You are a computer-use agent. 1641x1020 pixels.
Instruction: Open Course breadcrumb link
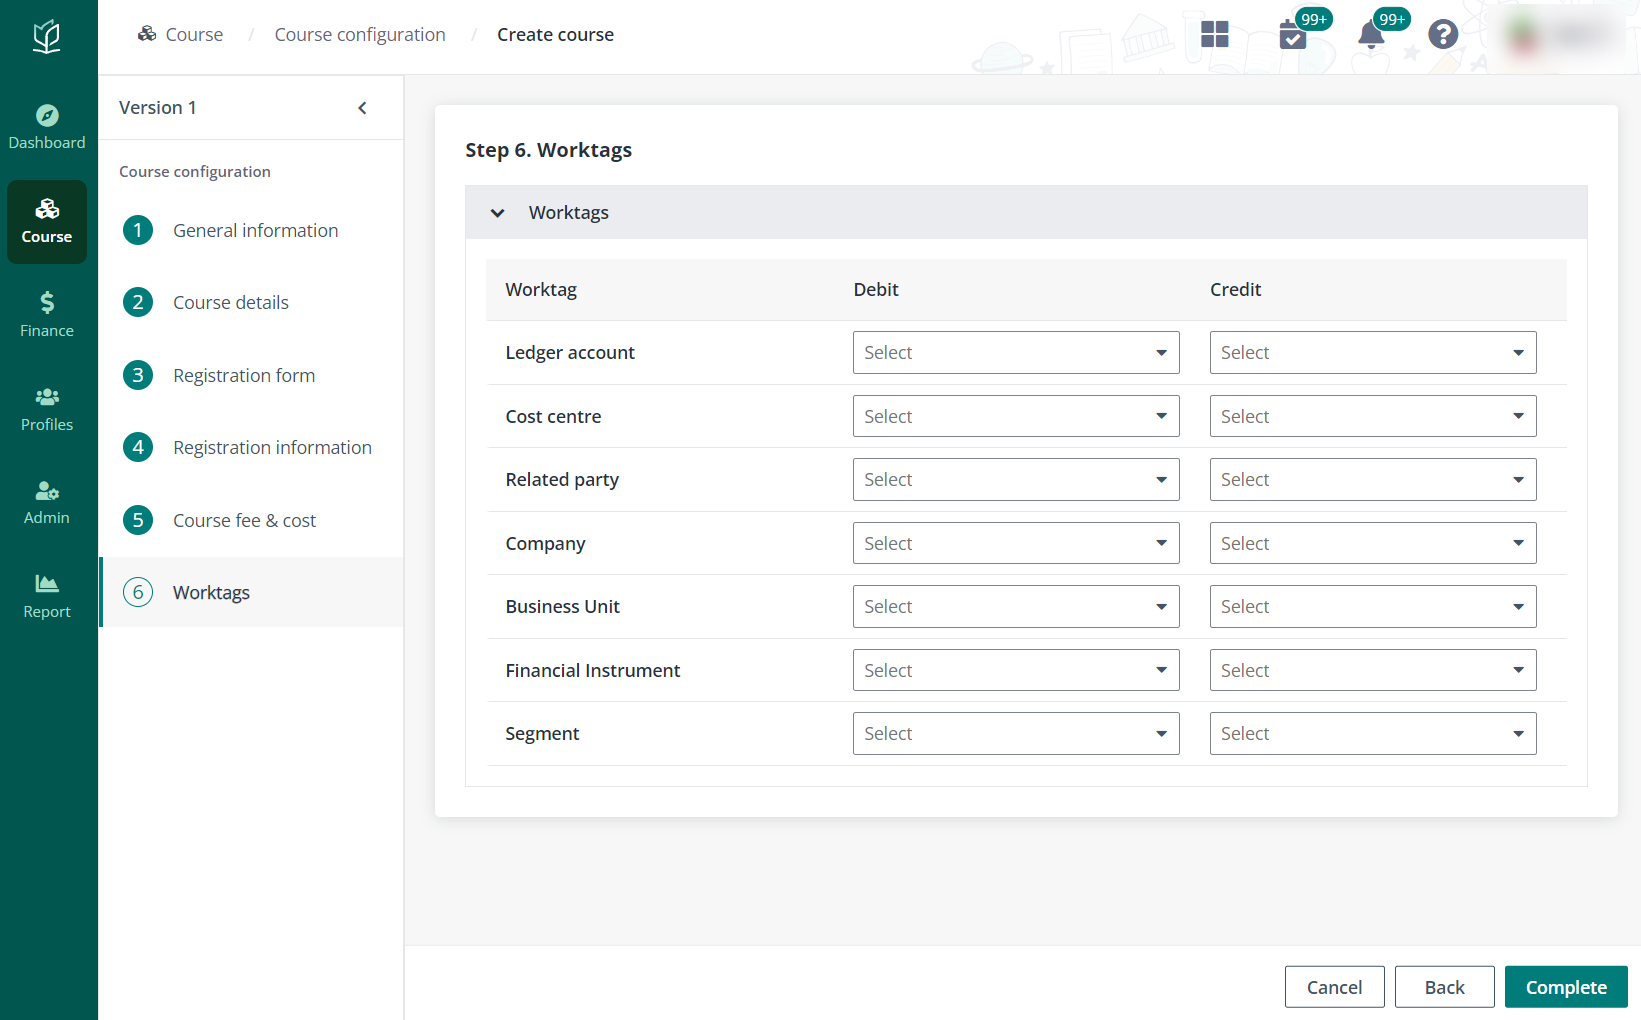coord(194,35)
